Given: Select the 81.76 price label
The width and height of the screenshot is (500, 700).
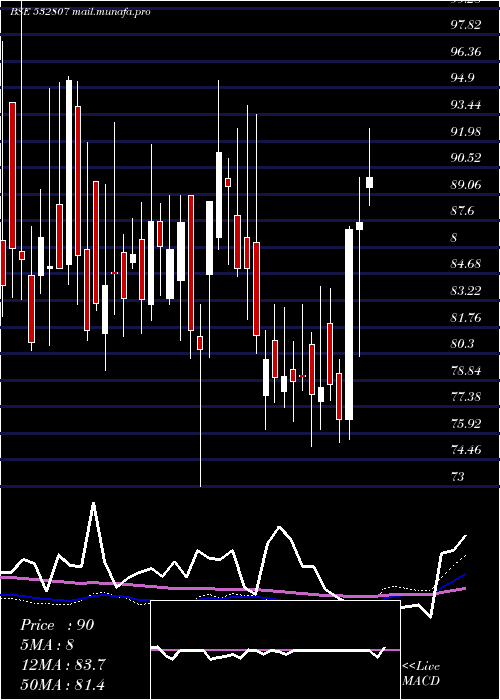Looking at the screenshot, I should click(466, 318).
